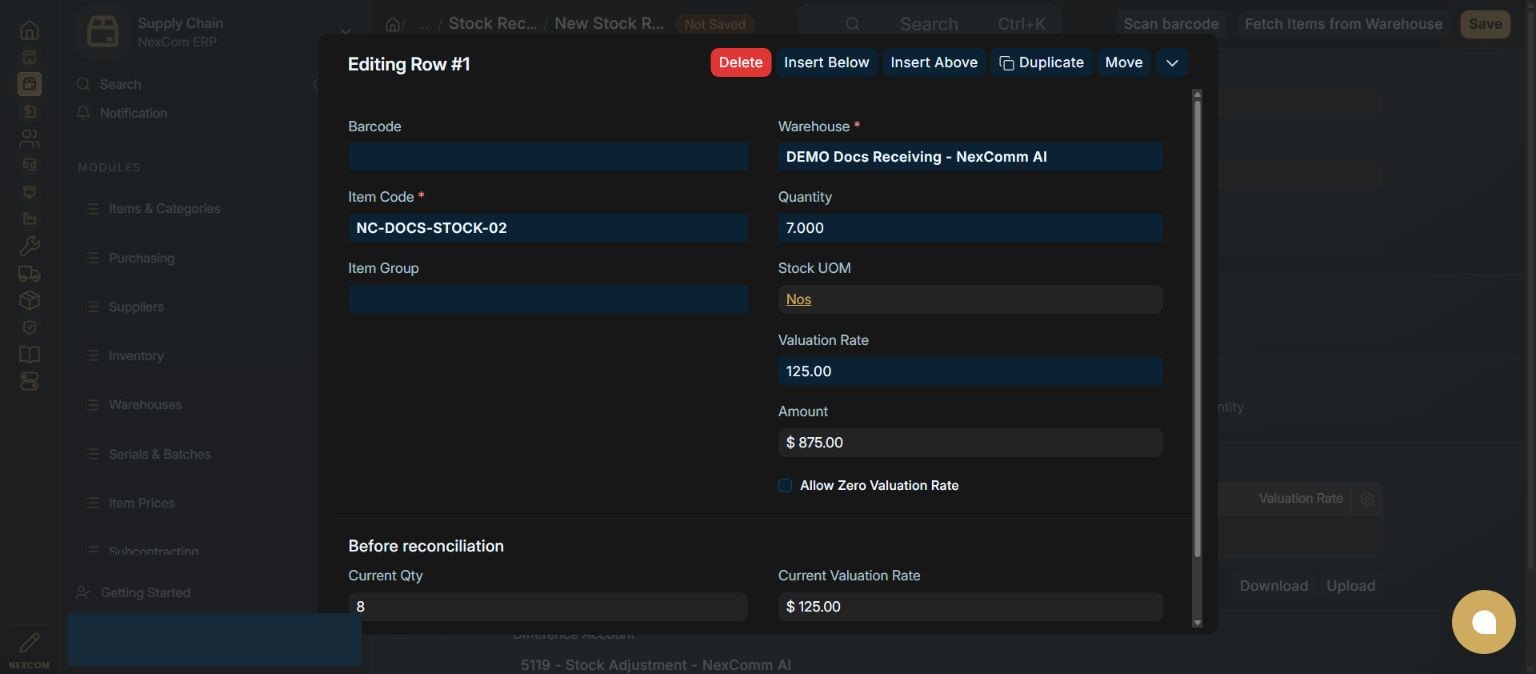
Task: Click Insert Above button
Action: (x=934, y=62)
